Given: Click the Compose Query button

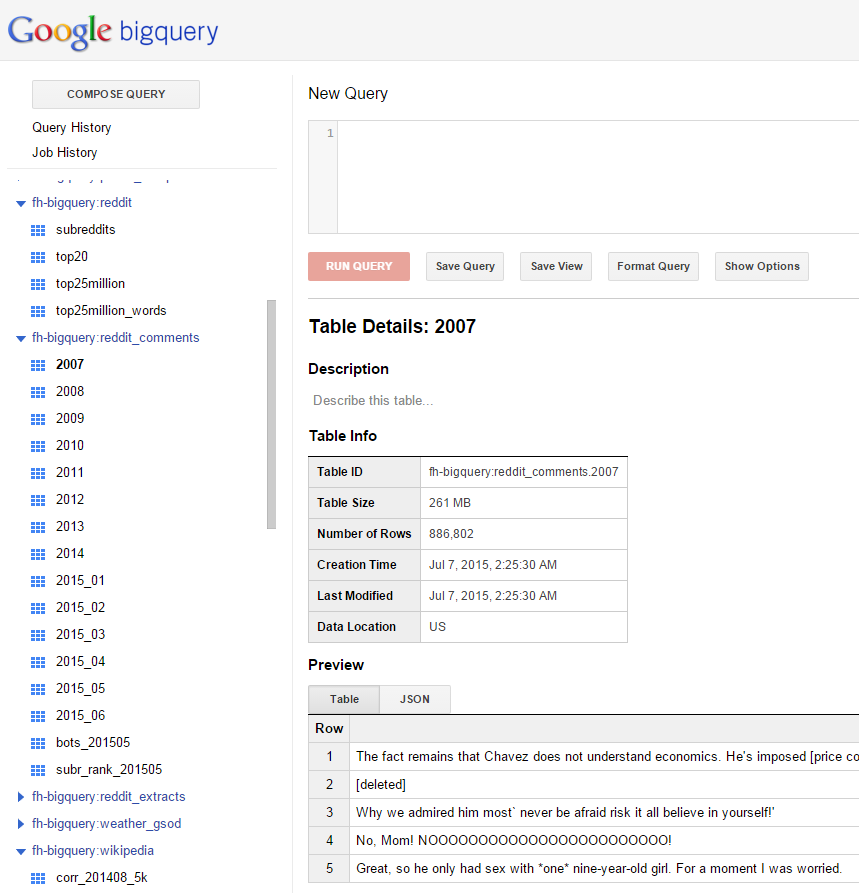Looking at the screenshot, I should (116, 94).
